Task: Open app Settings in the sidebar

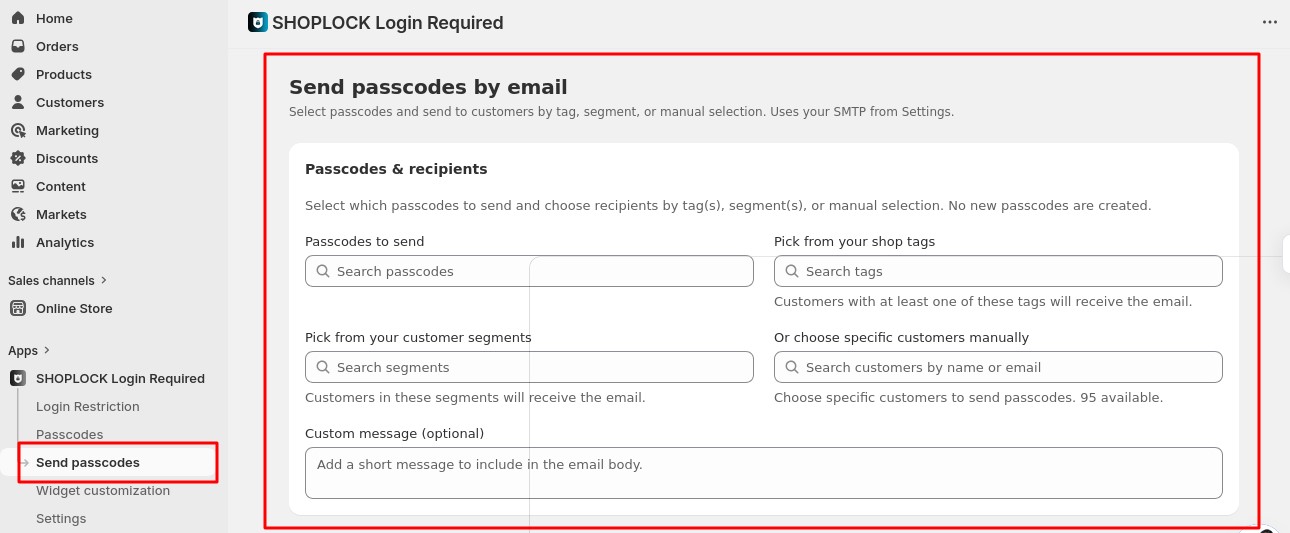Action: point(61,518)
